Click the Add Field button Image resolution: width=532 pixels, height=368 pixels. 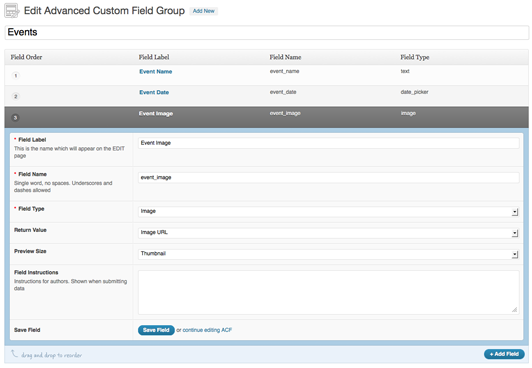click(504, 354)
